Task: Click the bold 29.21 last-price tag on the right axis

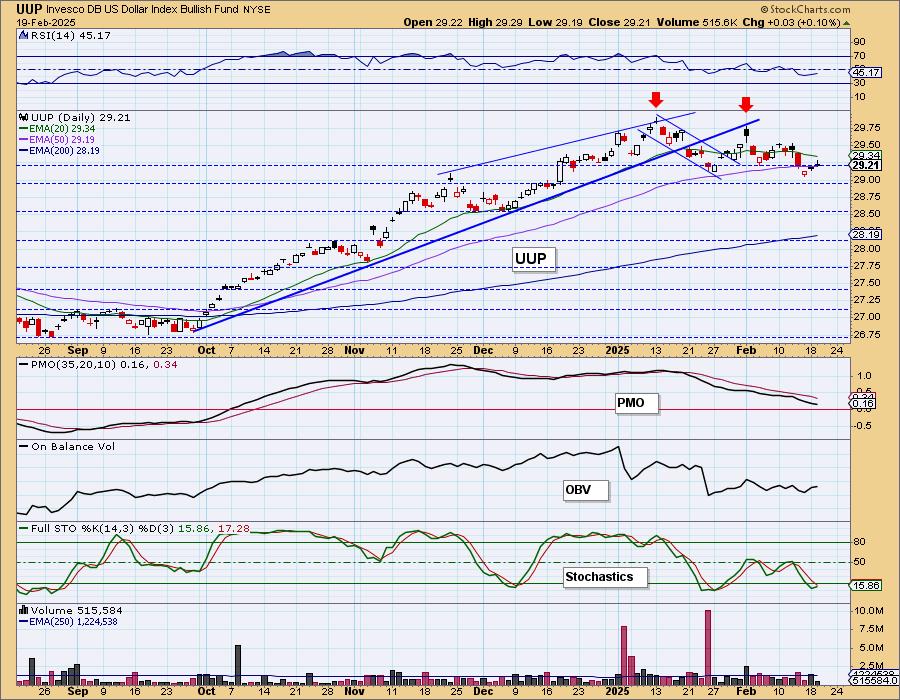Action: (x=866, y=165)
